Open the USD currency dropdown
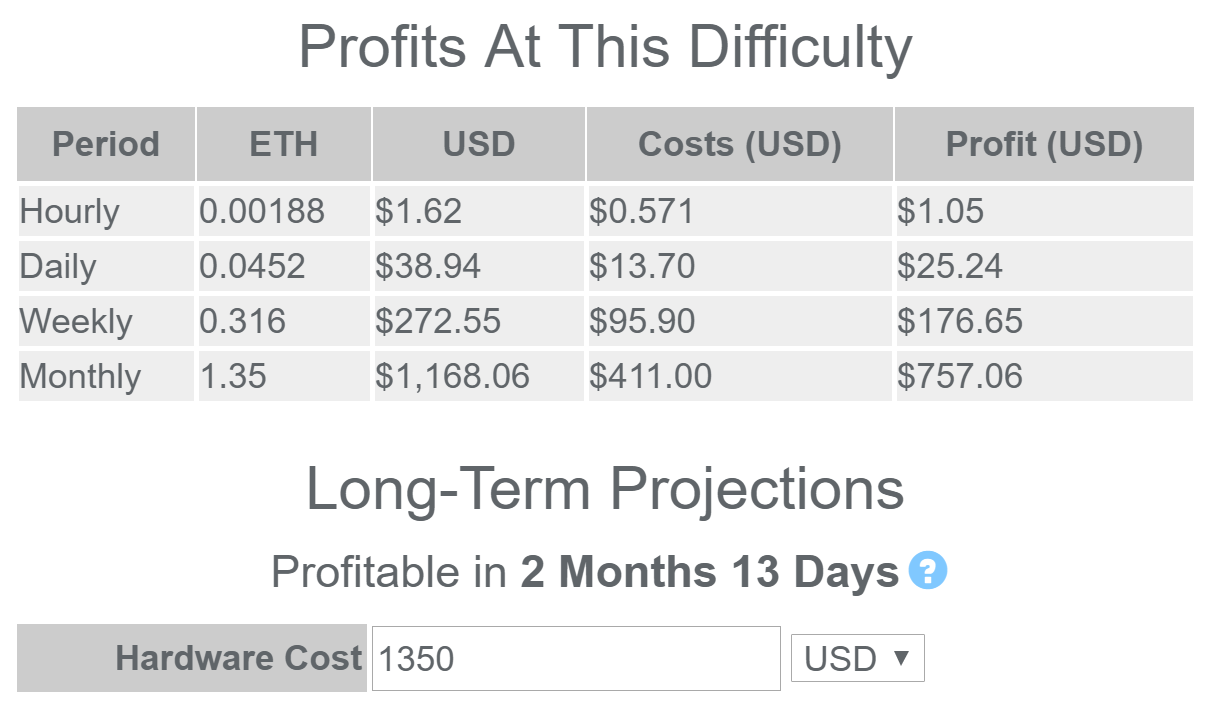This screenshot has width=1216, height=704. pyautogui.click(x=858, y=658)
